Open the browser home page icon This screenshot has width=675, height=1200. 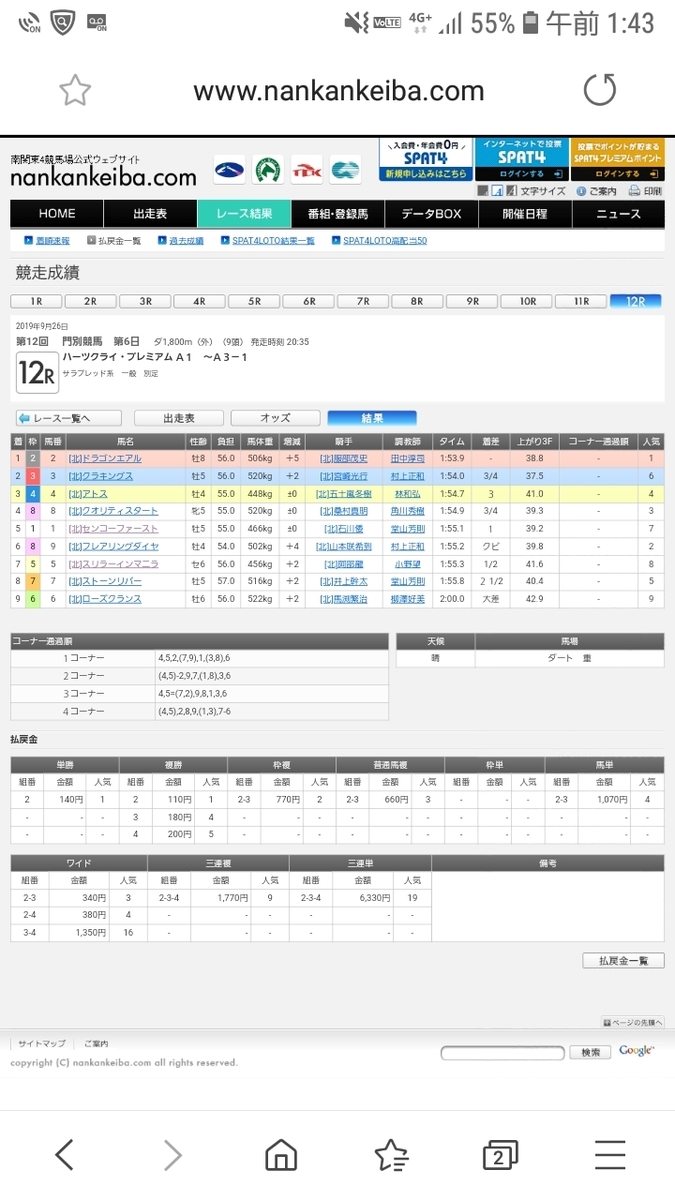click(281, 1155)
